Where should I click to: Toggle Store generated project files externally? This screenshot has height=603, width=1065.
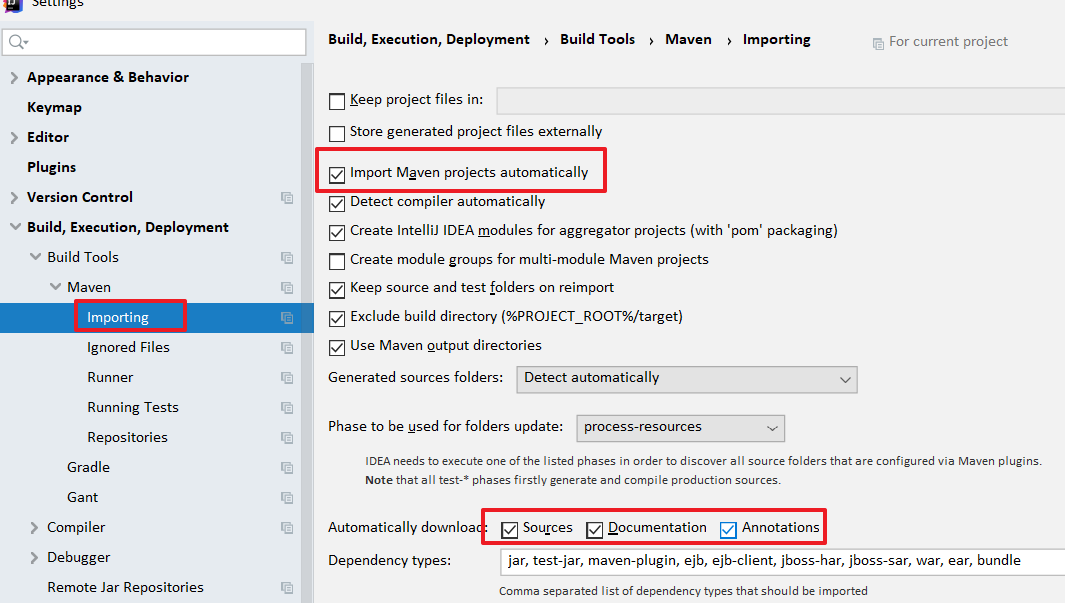[x=337, y=132]
